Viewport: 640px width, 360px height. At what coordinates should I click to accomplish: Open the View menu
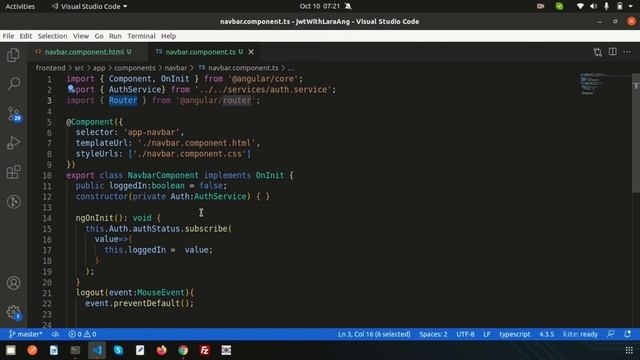pyautogui.click(x=81, y=36)
